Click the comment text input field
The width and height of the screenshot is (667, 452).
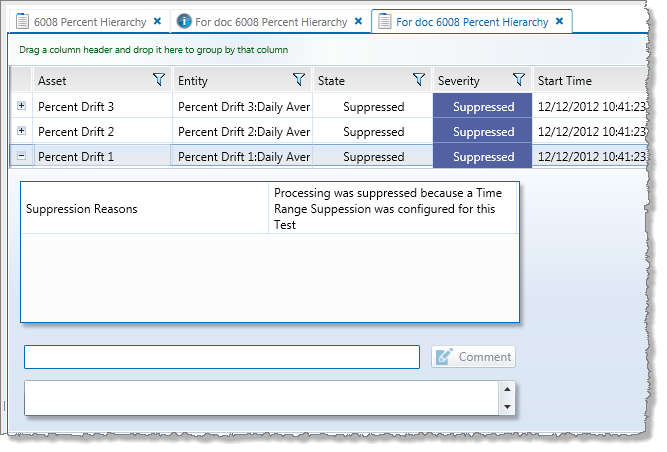(221, 357)
